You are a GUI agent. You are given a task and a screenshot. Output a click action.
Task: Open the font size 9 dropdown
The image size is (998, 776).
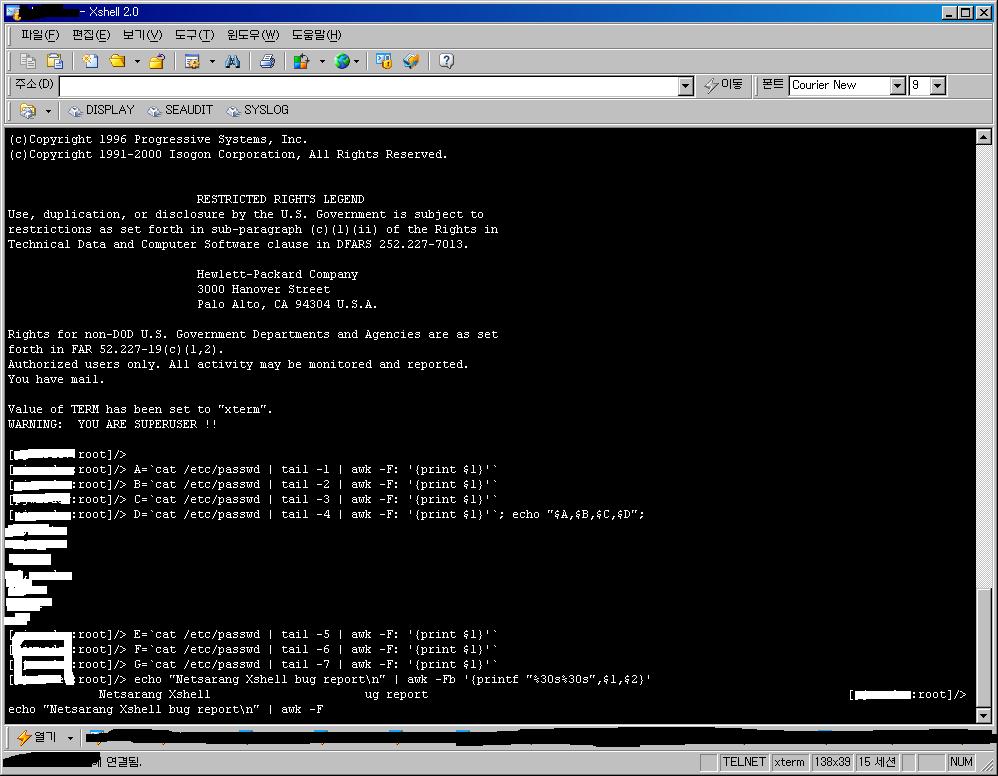coord(937,86)
